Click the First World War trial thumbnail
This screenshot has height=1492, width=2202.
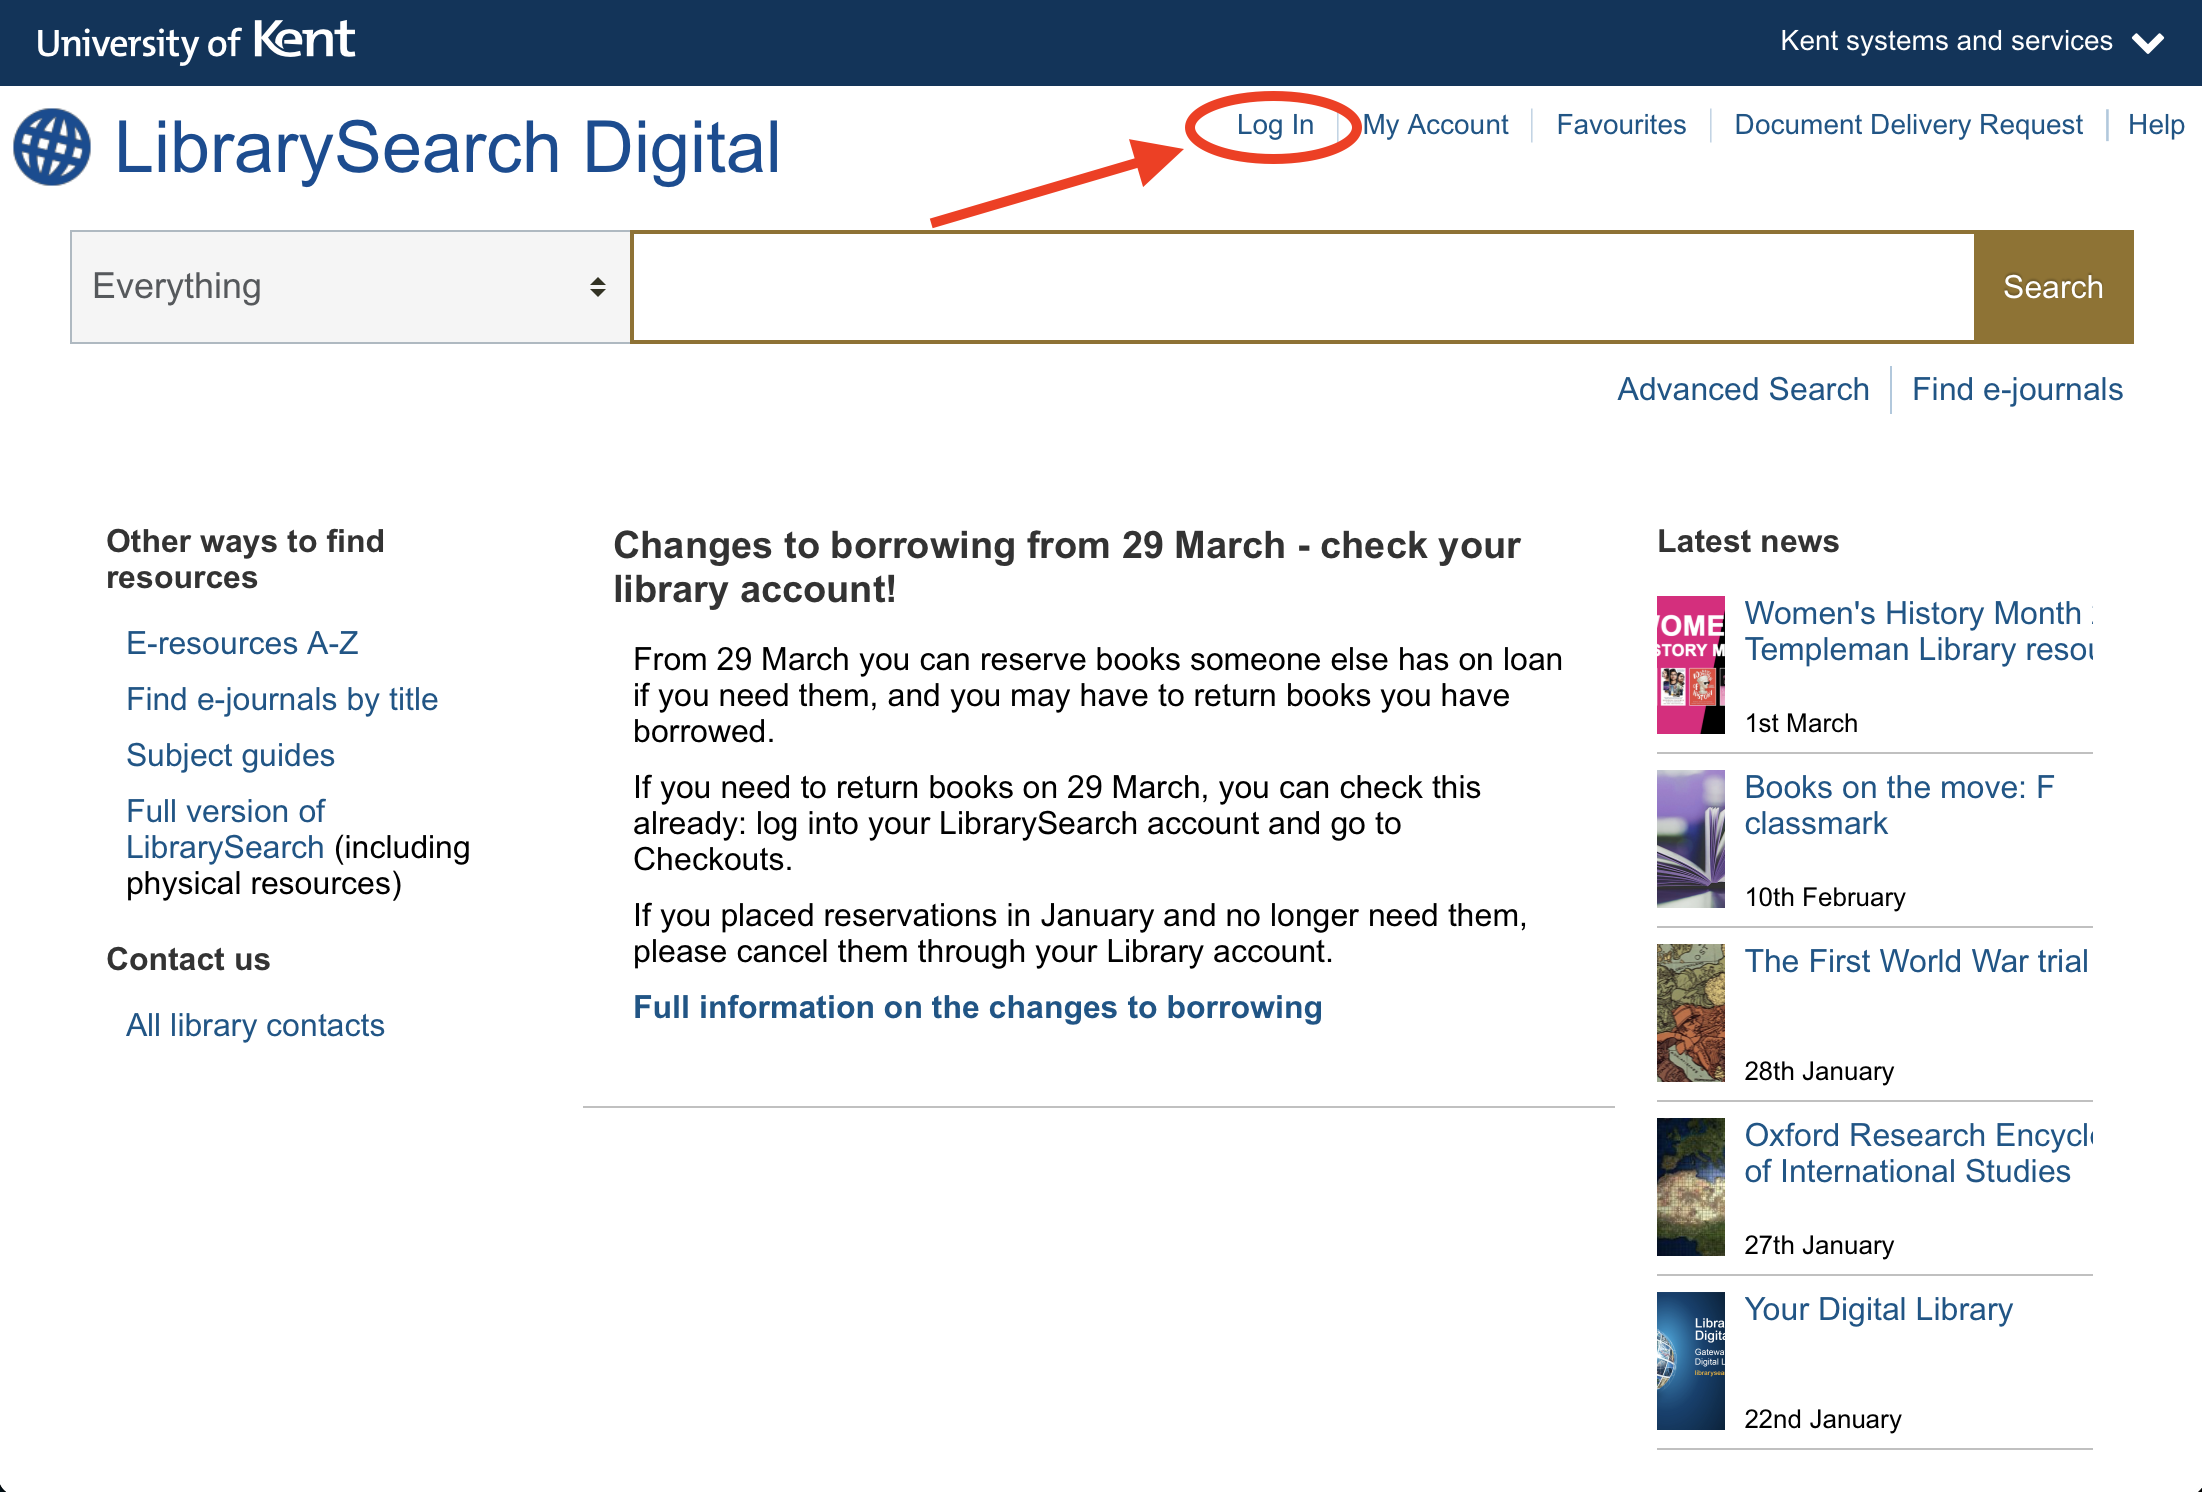[1690, 1012]
